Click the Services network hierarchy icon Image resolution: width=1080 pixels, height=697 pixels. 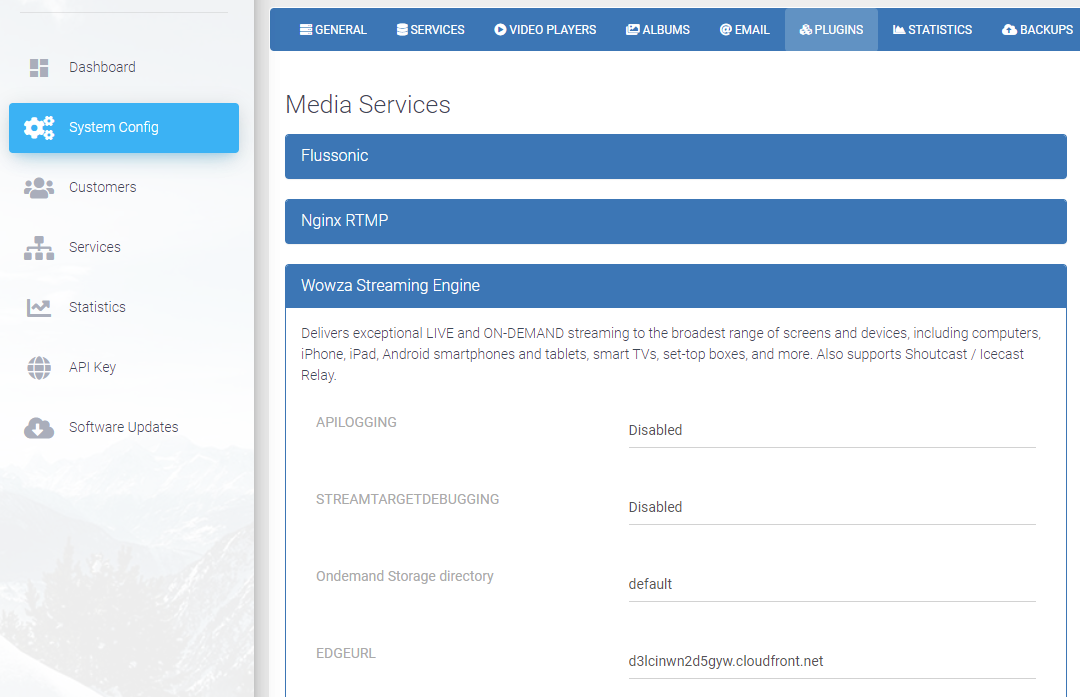click(x=39, y=248)
